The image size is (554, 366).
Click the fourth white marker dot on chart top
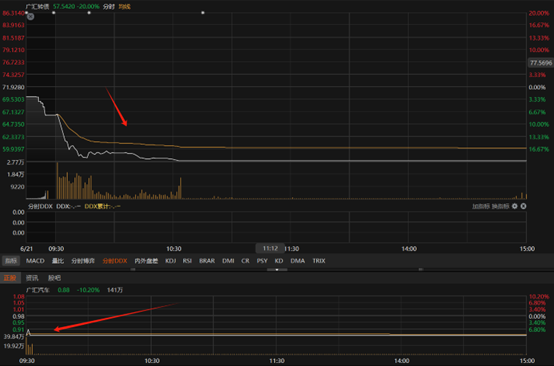[203, 13]
